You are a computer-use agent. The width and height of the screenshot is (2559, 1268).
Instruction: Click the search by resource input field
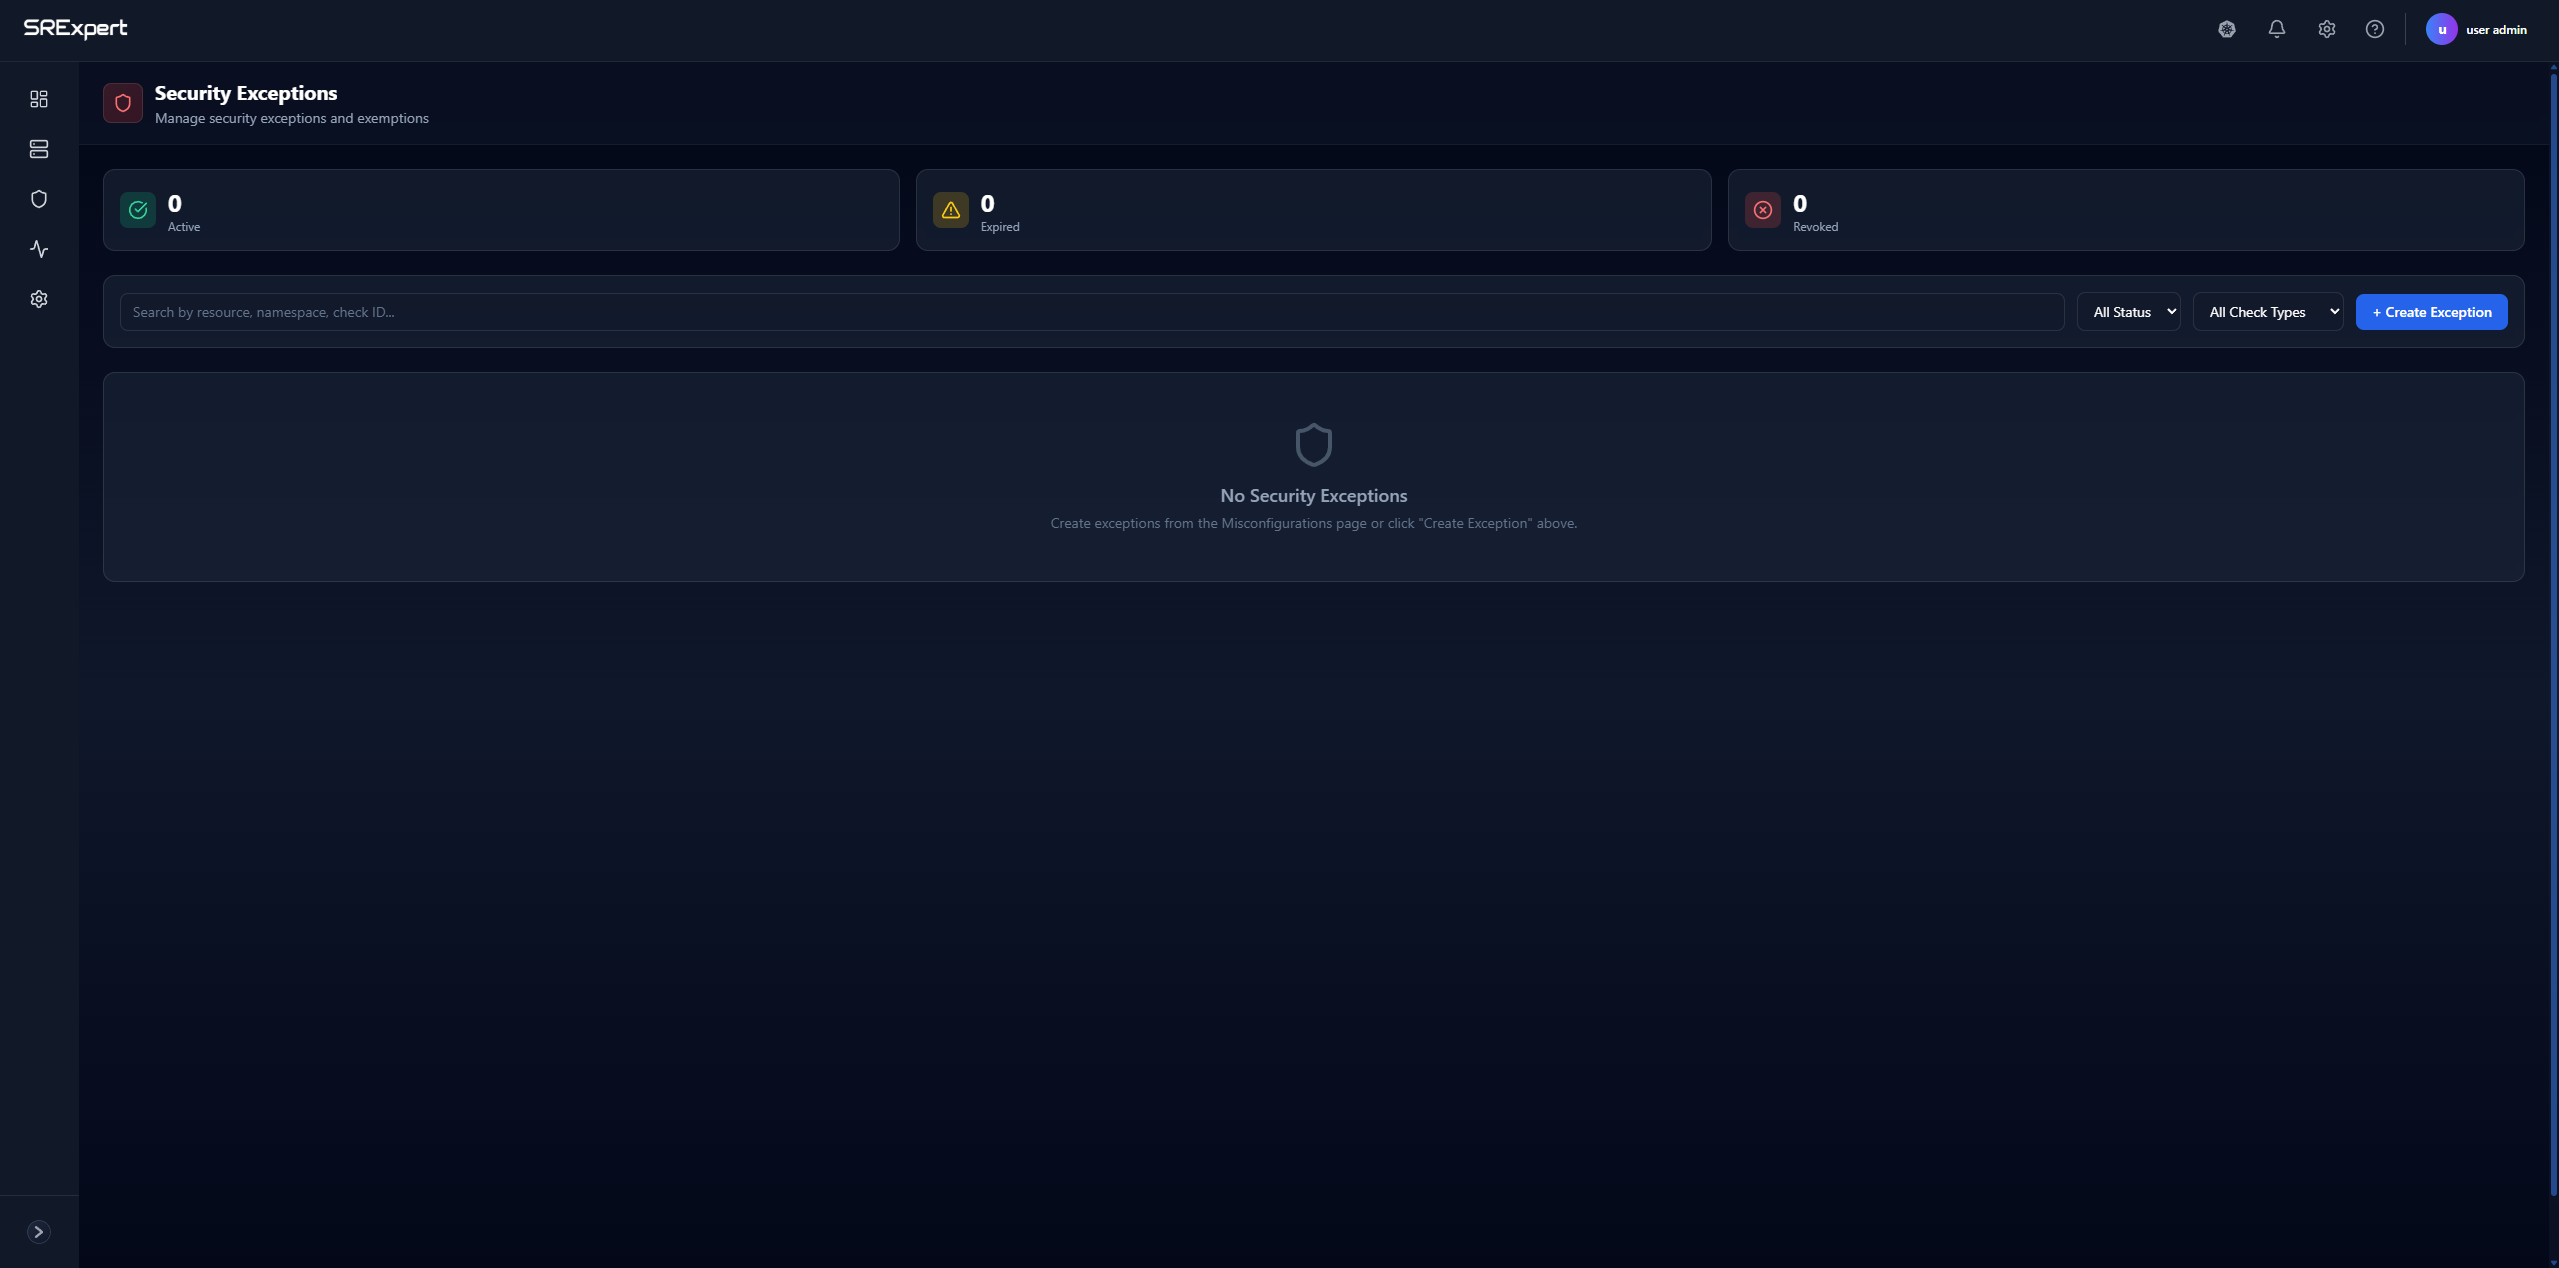point(1091,312)
